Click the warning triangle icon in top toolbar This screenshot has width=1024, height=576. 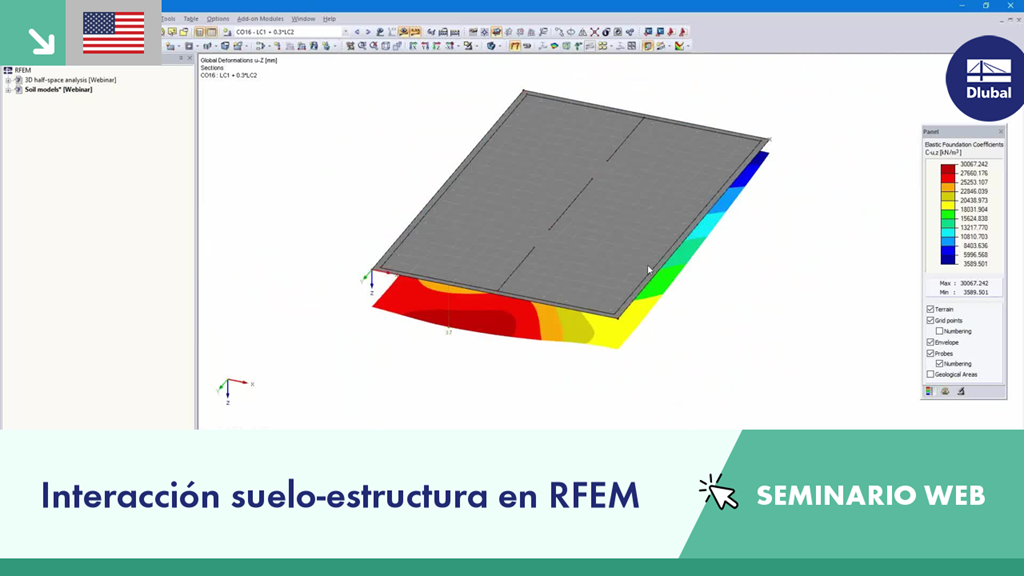pyautogui.click(x=583, y=32)
